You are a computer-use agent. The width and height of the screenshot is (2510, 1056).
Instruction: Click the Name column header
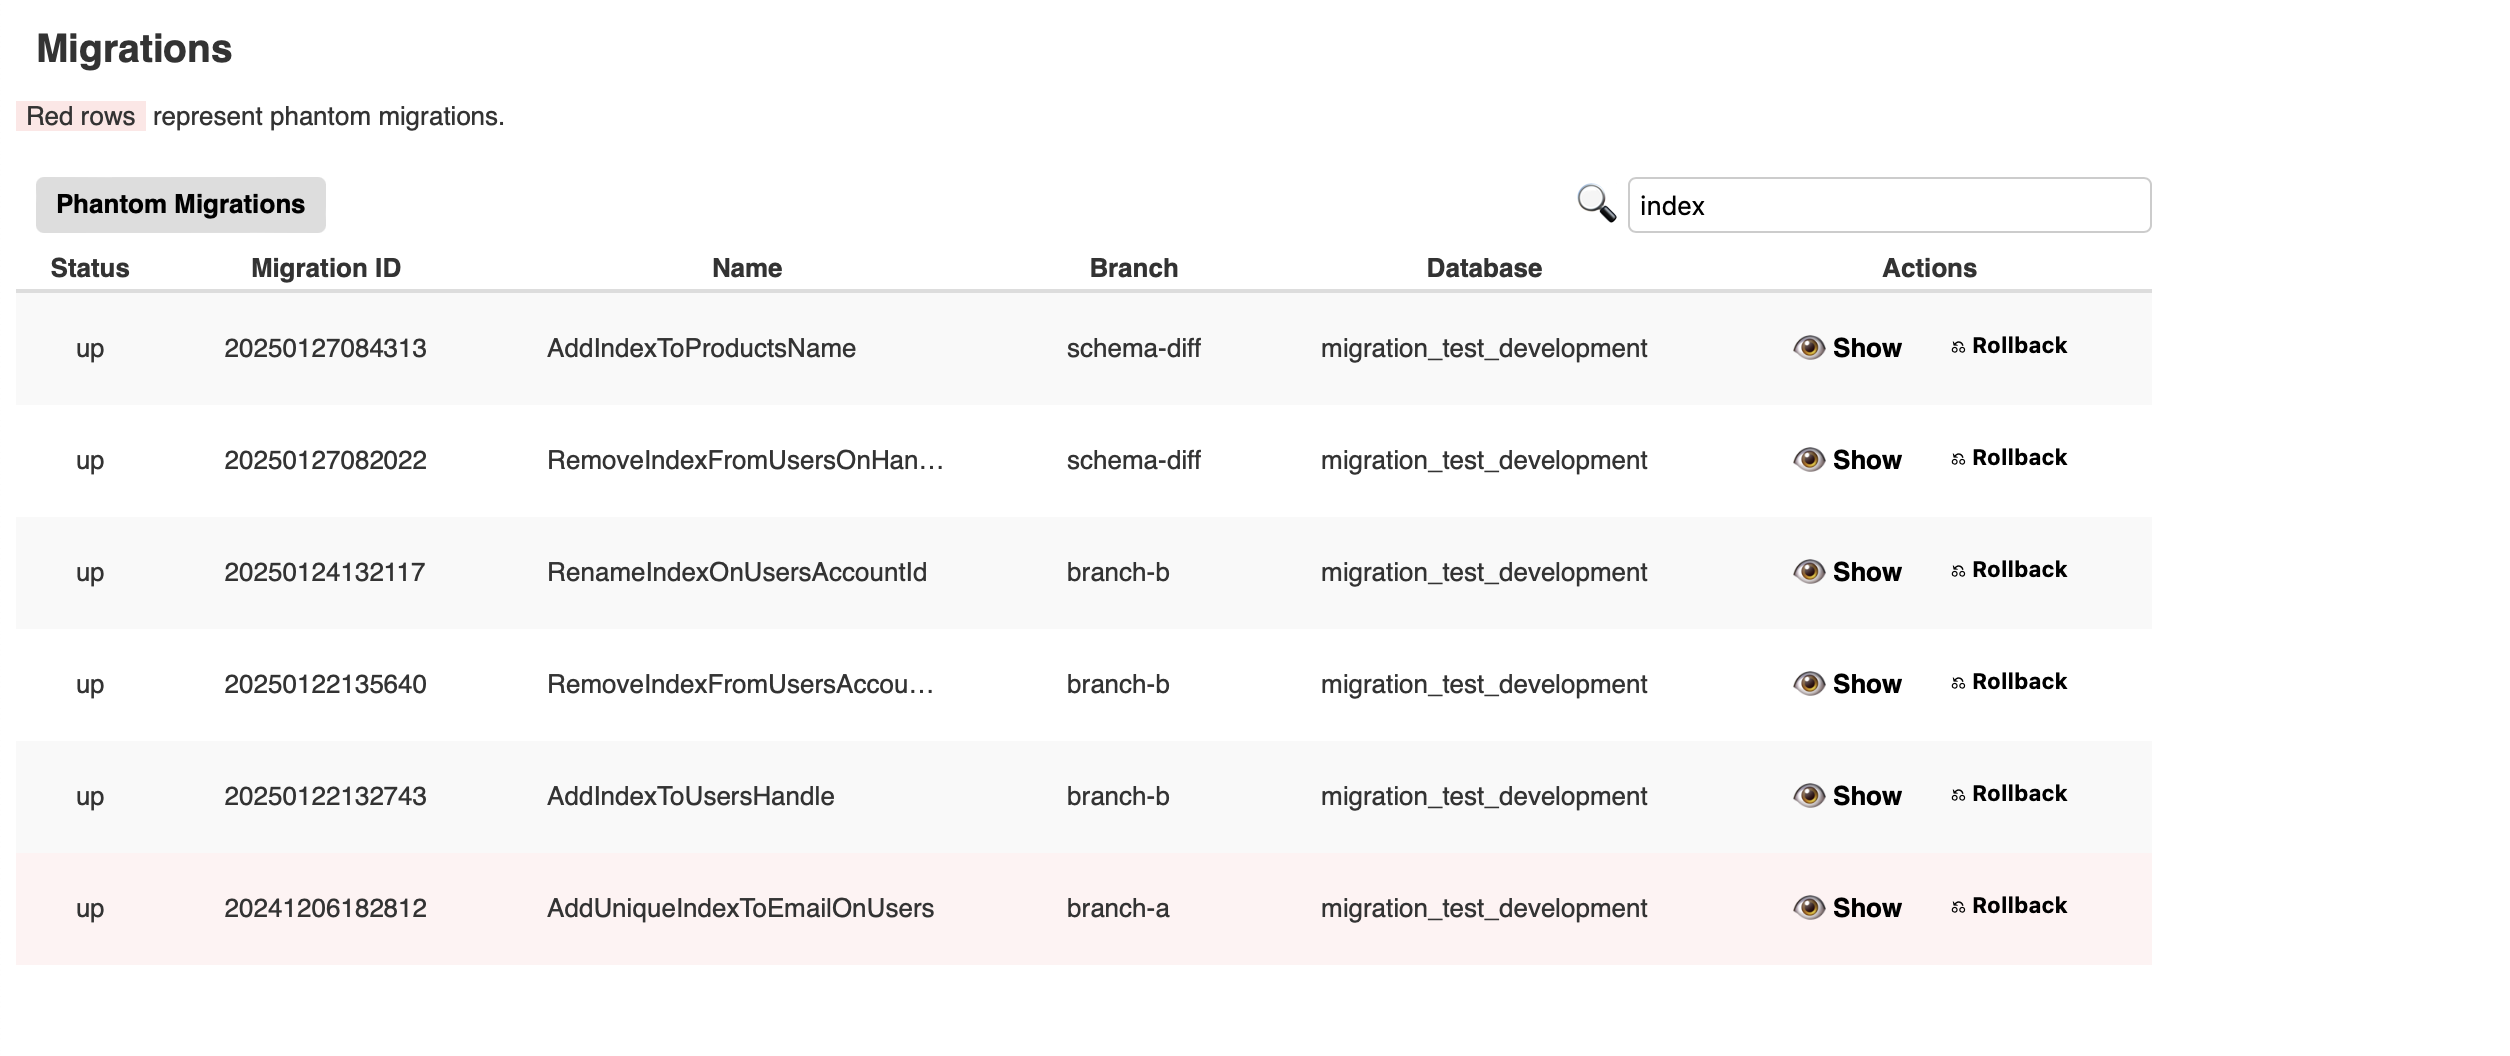point(747,268)
